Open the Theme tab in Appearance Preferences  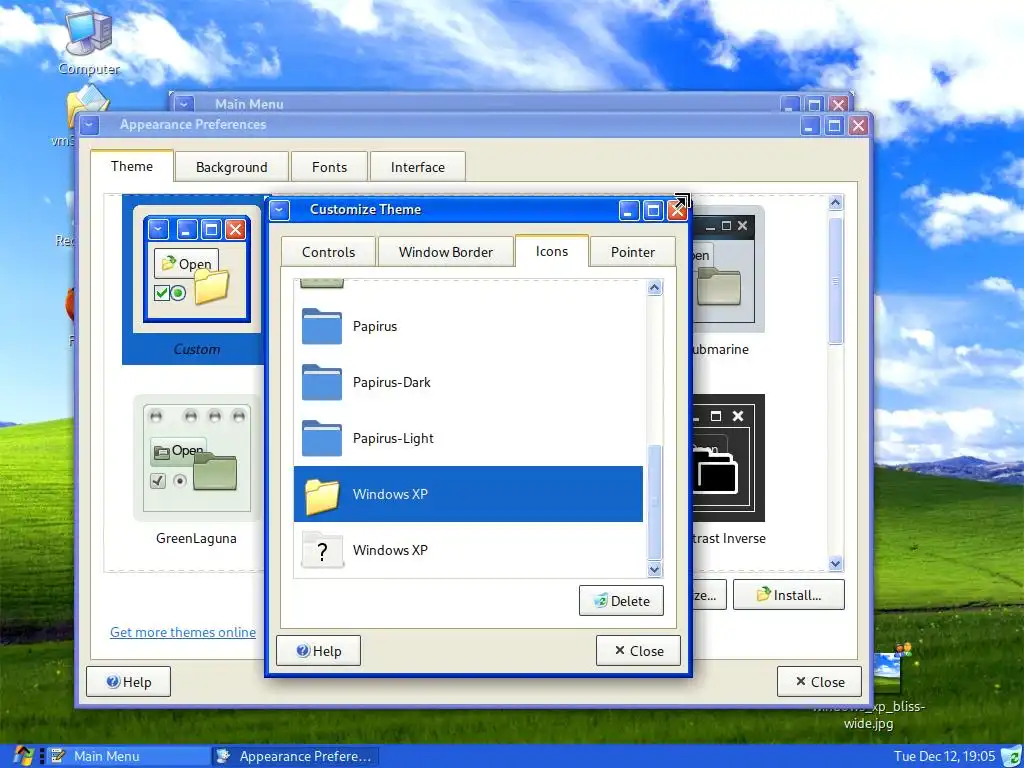[132, 166]
